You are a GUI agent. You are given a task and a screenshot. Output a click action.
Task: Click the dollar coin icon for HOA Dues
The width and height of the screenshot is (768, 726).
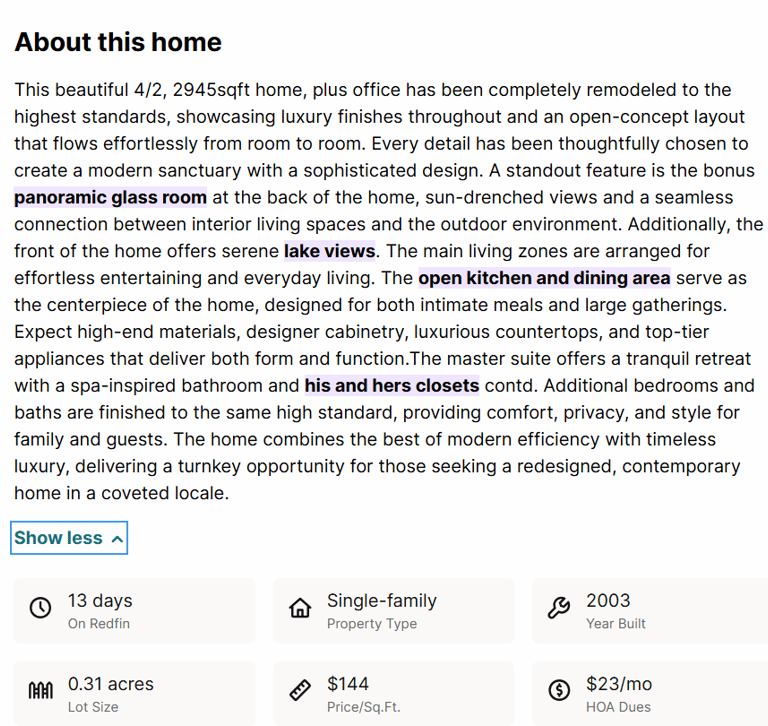pos(559,690)
